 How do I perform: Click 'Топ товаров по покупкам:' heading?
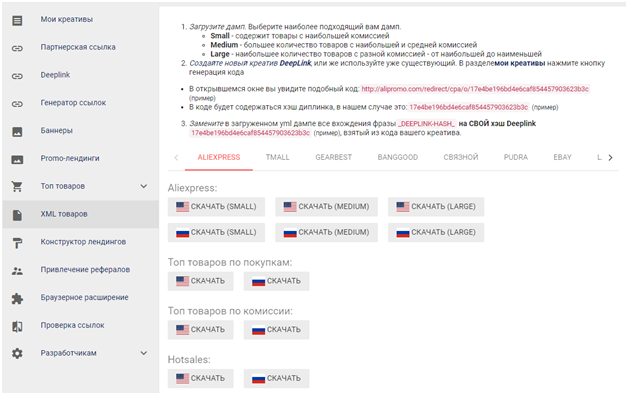coord(230,262)
